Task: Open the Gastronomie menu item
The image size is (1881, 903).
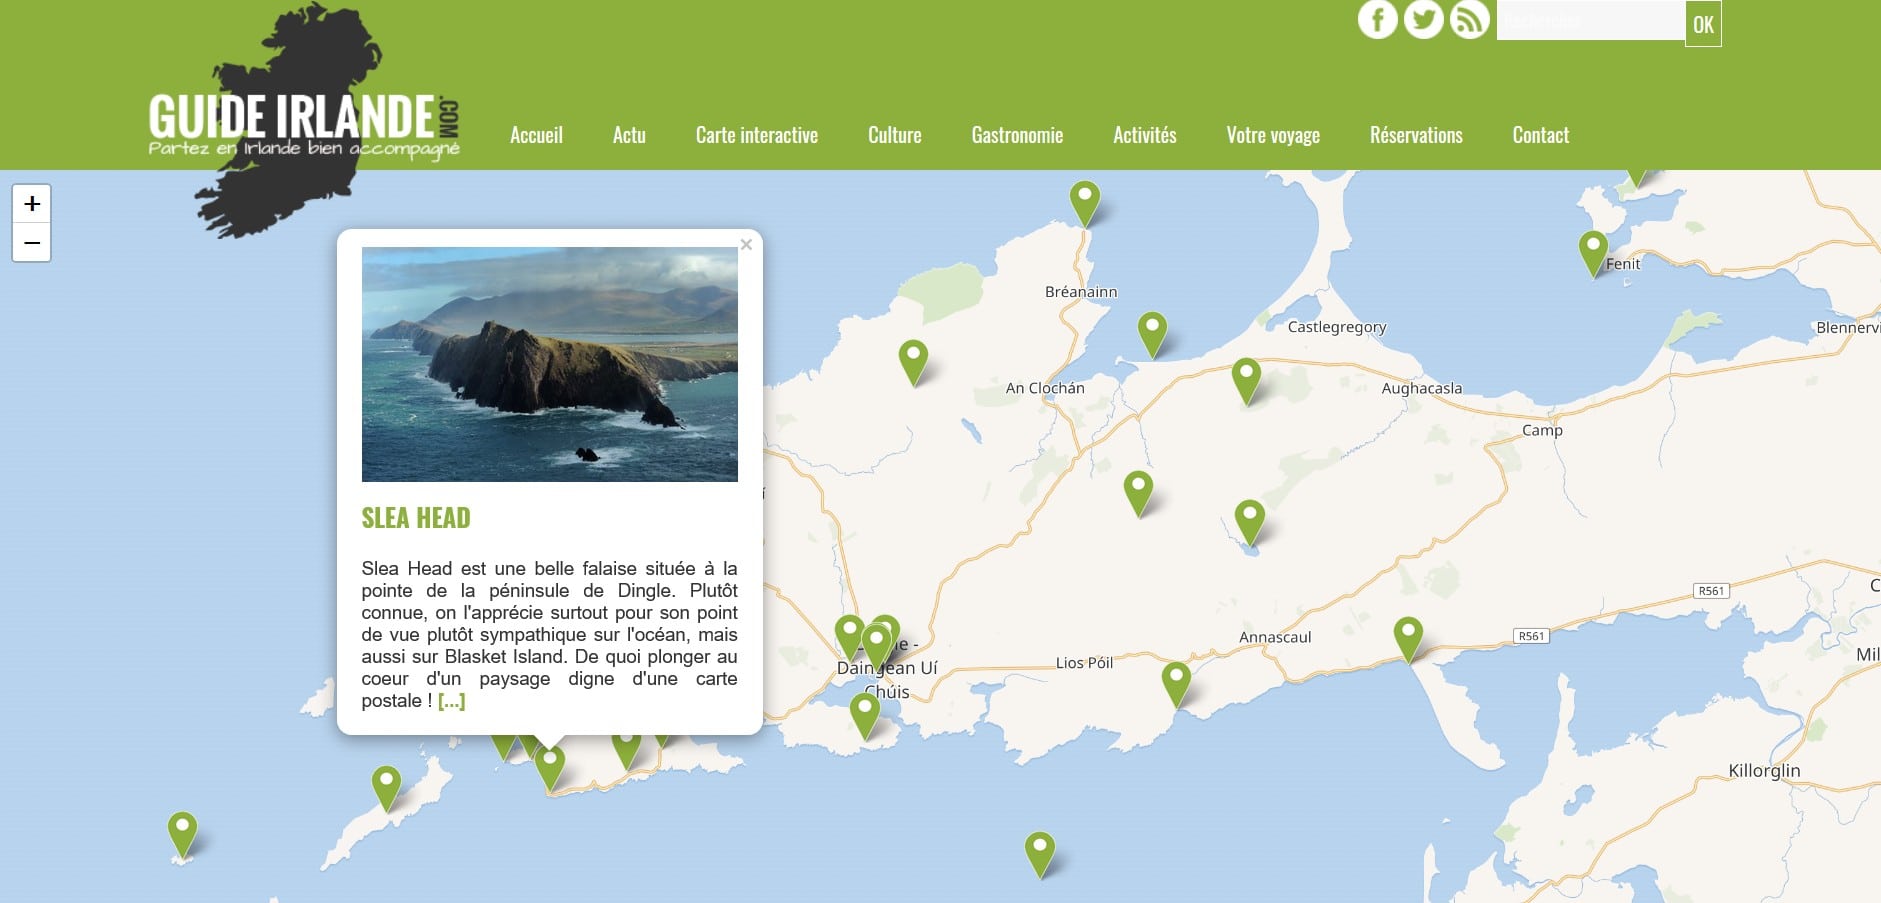Action: (1016, 136)
